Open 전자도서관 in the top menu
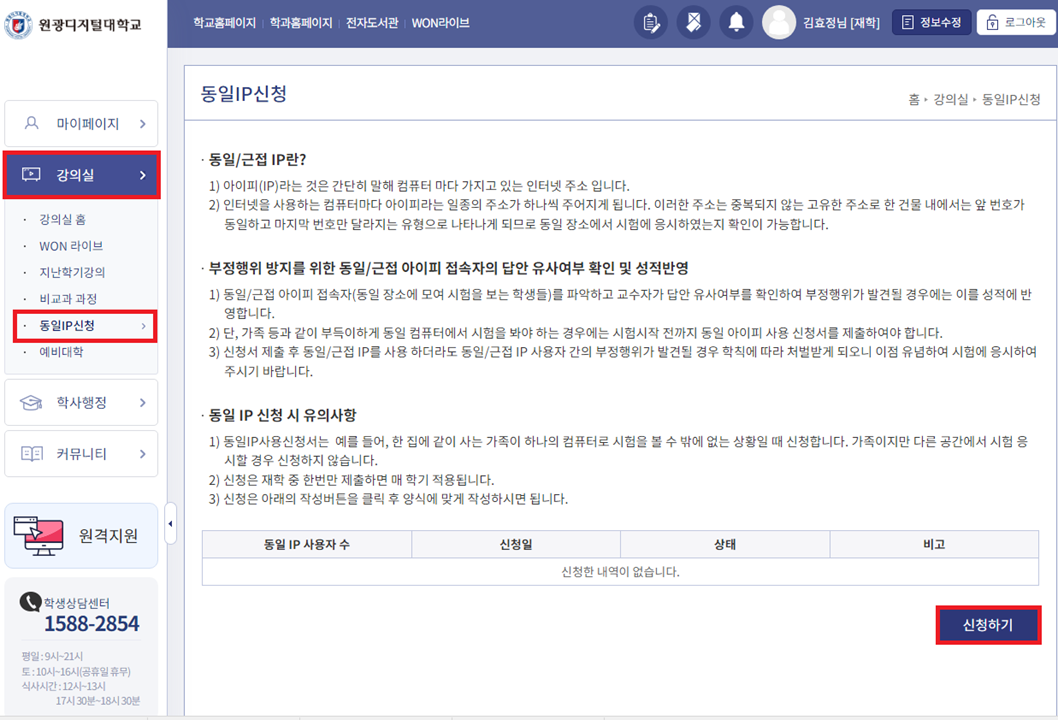1058x720 pixels. click(372, 22)
